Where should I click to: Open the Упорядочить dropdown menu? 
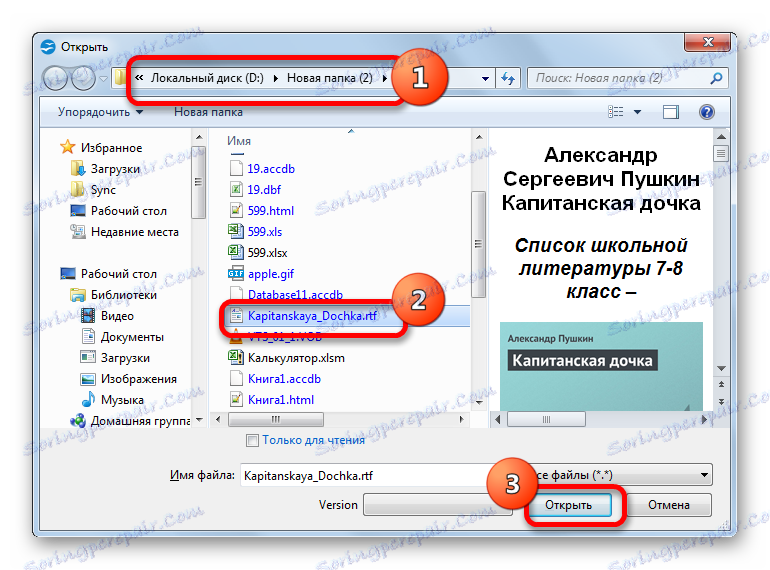(x=100, y=112)
